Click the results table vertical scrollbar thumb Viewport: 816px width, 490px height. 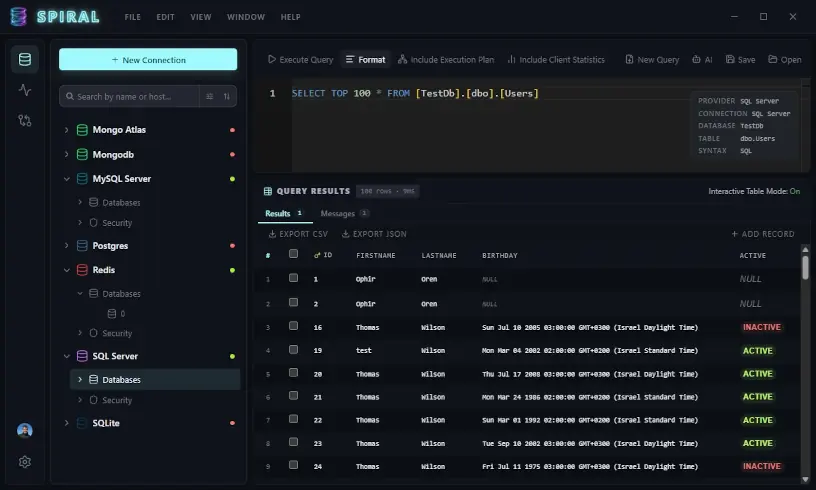click(x=805, y=267)
